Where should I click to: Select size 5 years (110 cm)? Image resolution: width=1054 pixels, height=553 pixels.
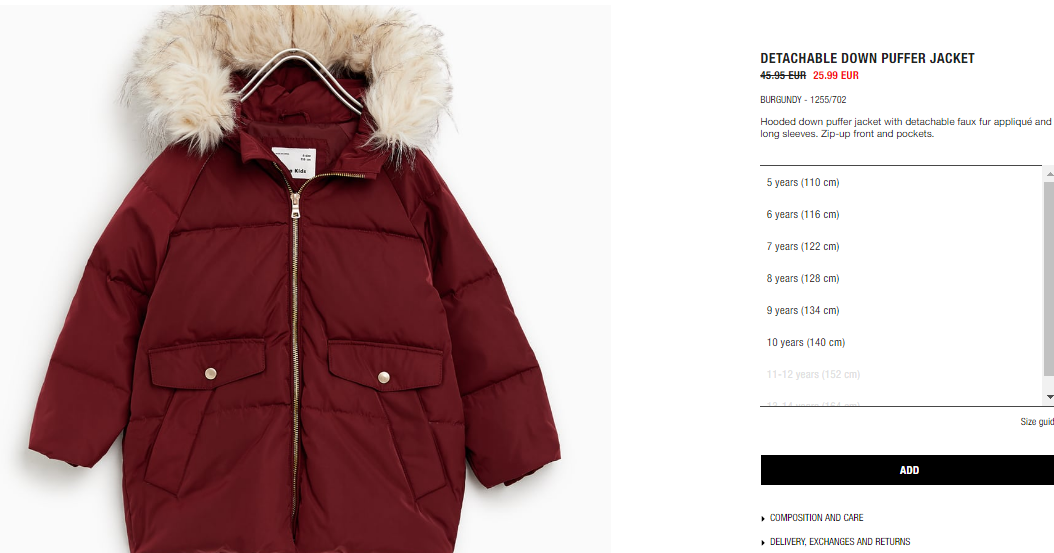(x=901, y=182)
